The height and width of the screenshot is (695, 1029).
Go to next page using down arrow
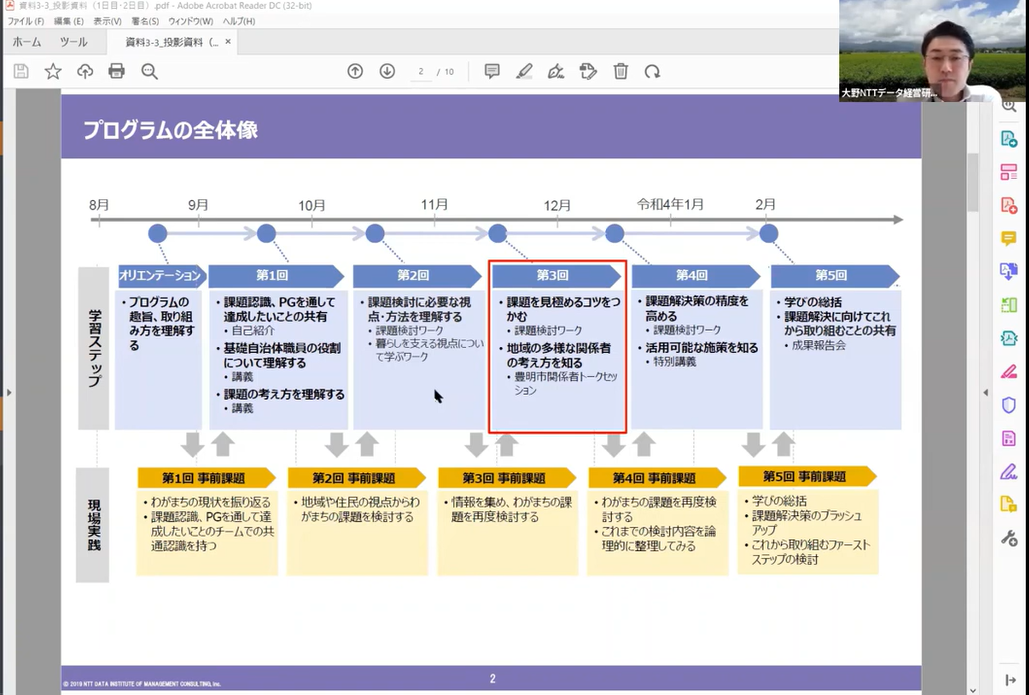pos(387,71)
